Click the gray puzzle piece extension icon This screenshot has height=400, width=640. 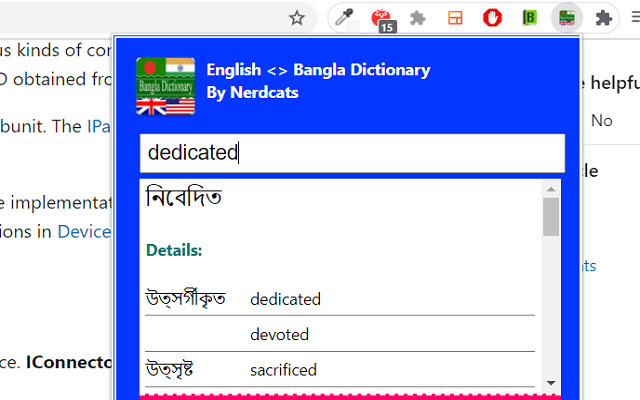click(x=418, y=17)
